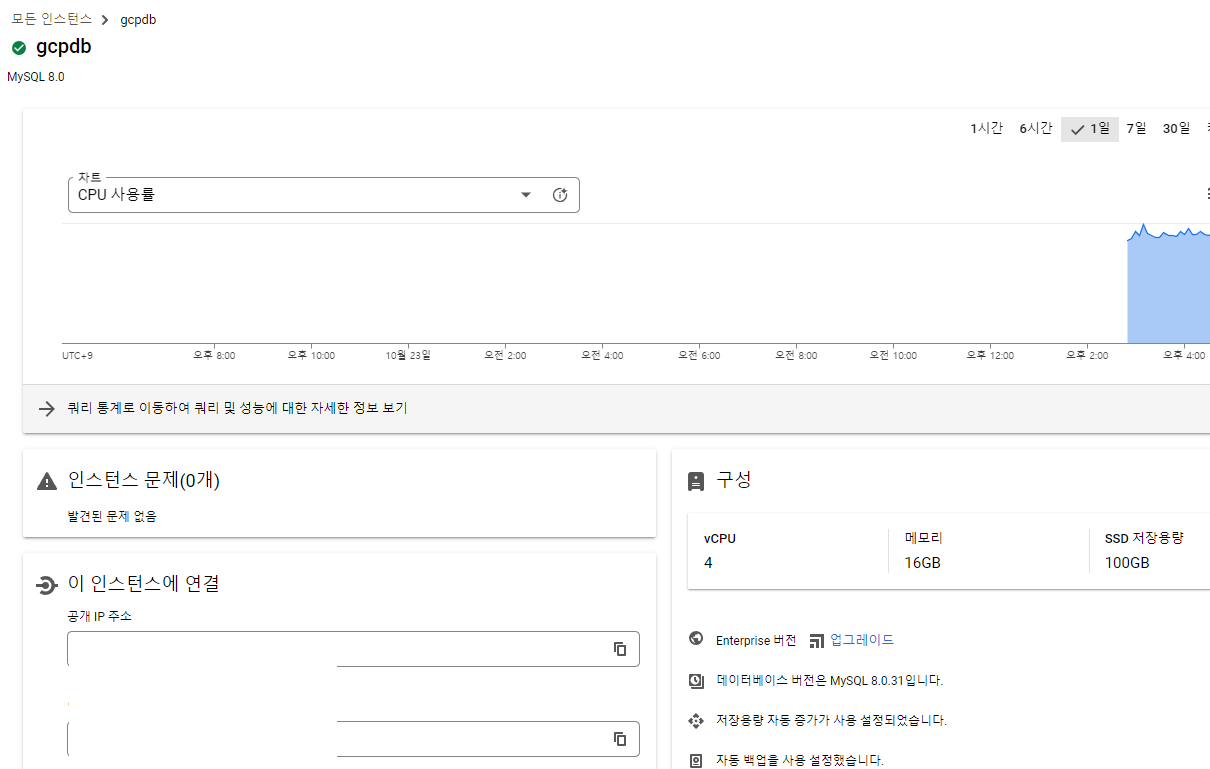Click the 10월 23일 date label on chart axis
Screen dimensions: 1210x769
click(x=408, y=355)
